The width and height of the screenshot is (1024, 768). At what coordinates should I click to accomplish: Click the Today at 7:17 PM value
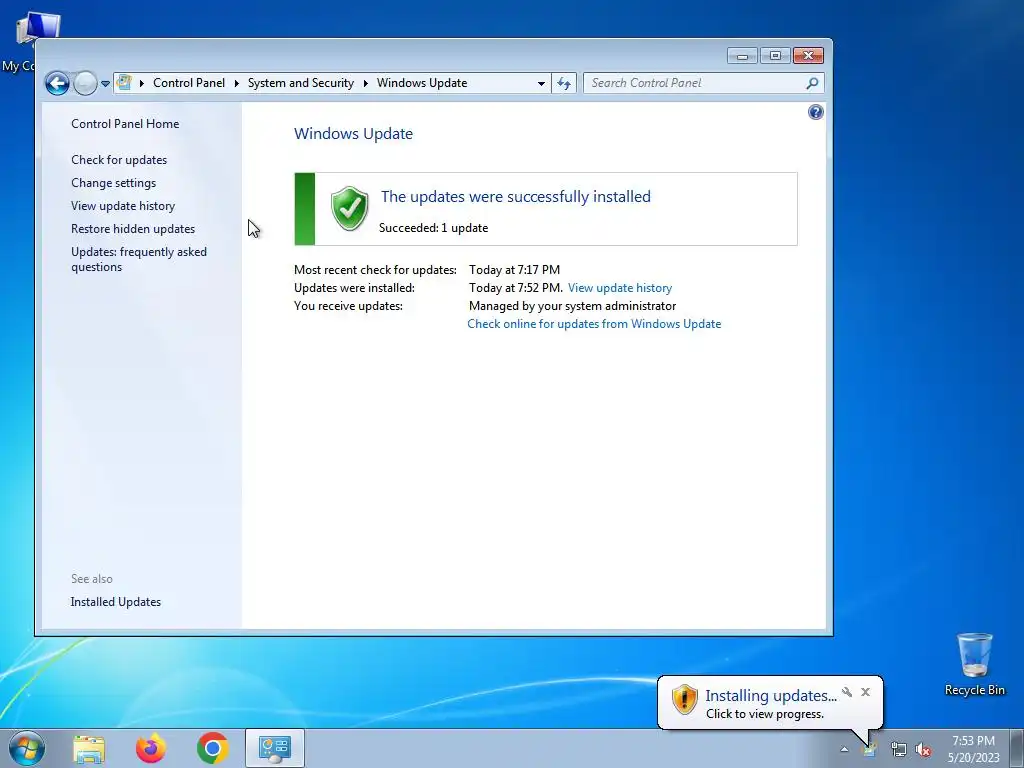tap(515, 270)
